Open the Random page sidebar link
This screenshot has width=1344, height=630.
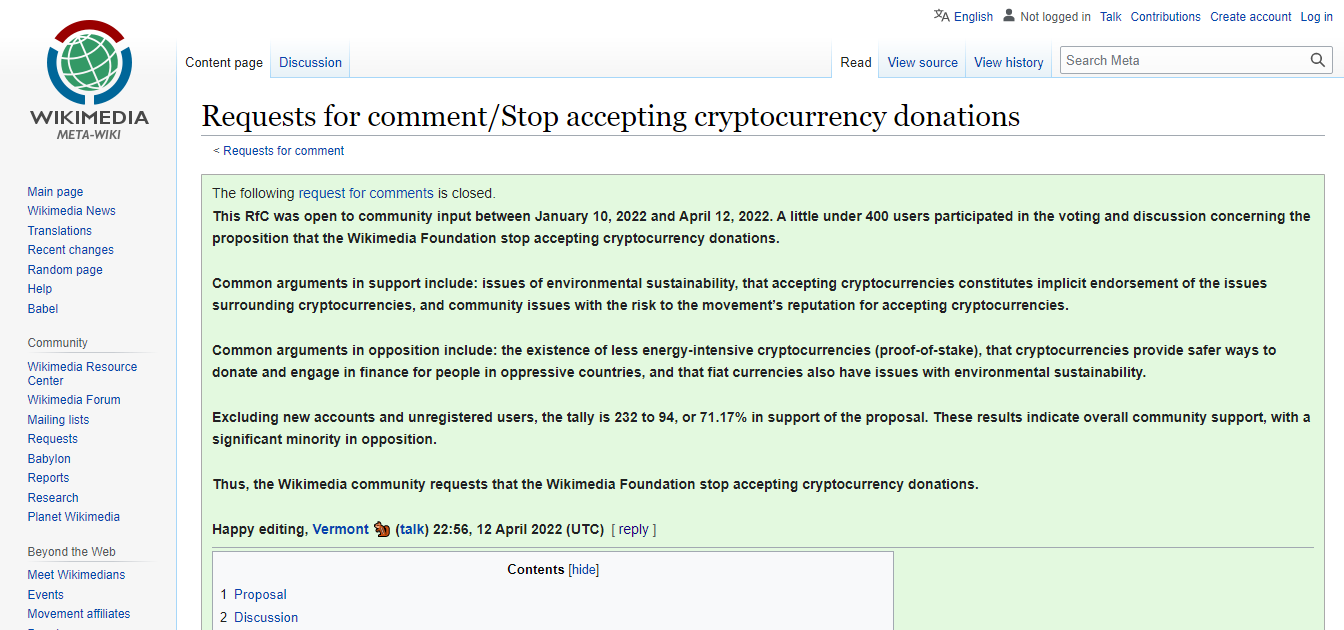64,270
